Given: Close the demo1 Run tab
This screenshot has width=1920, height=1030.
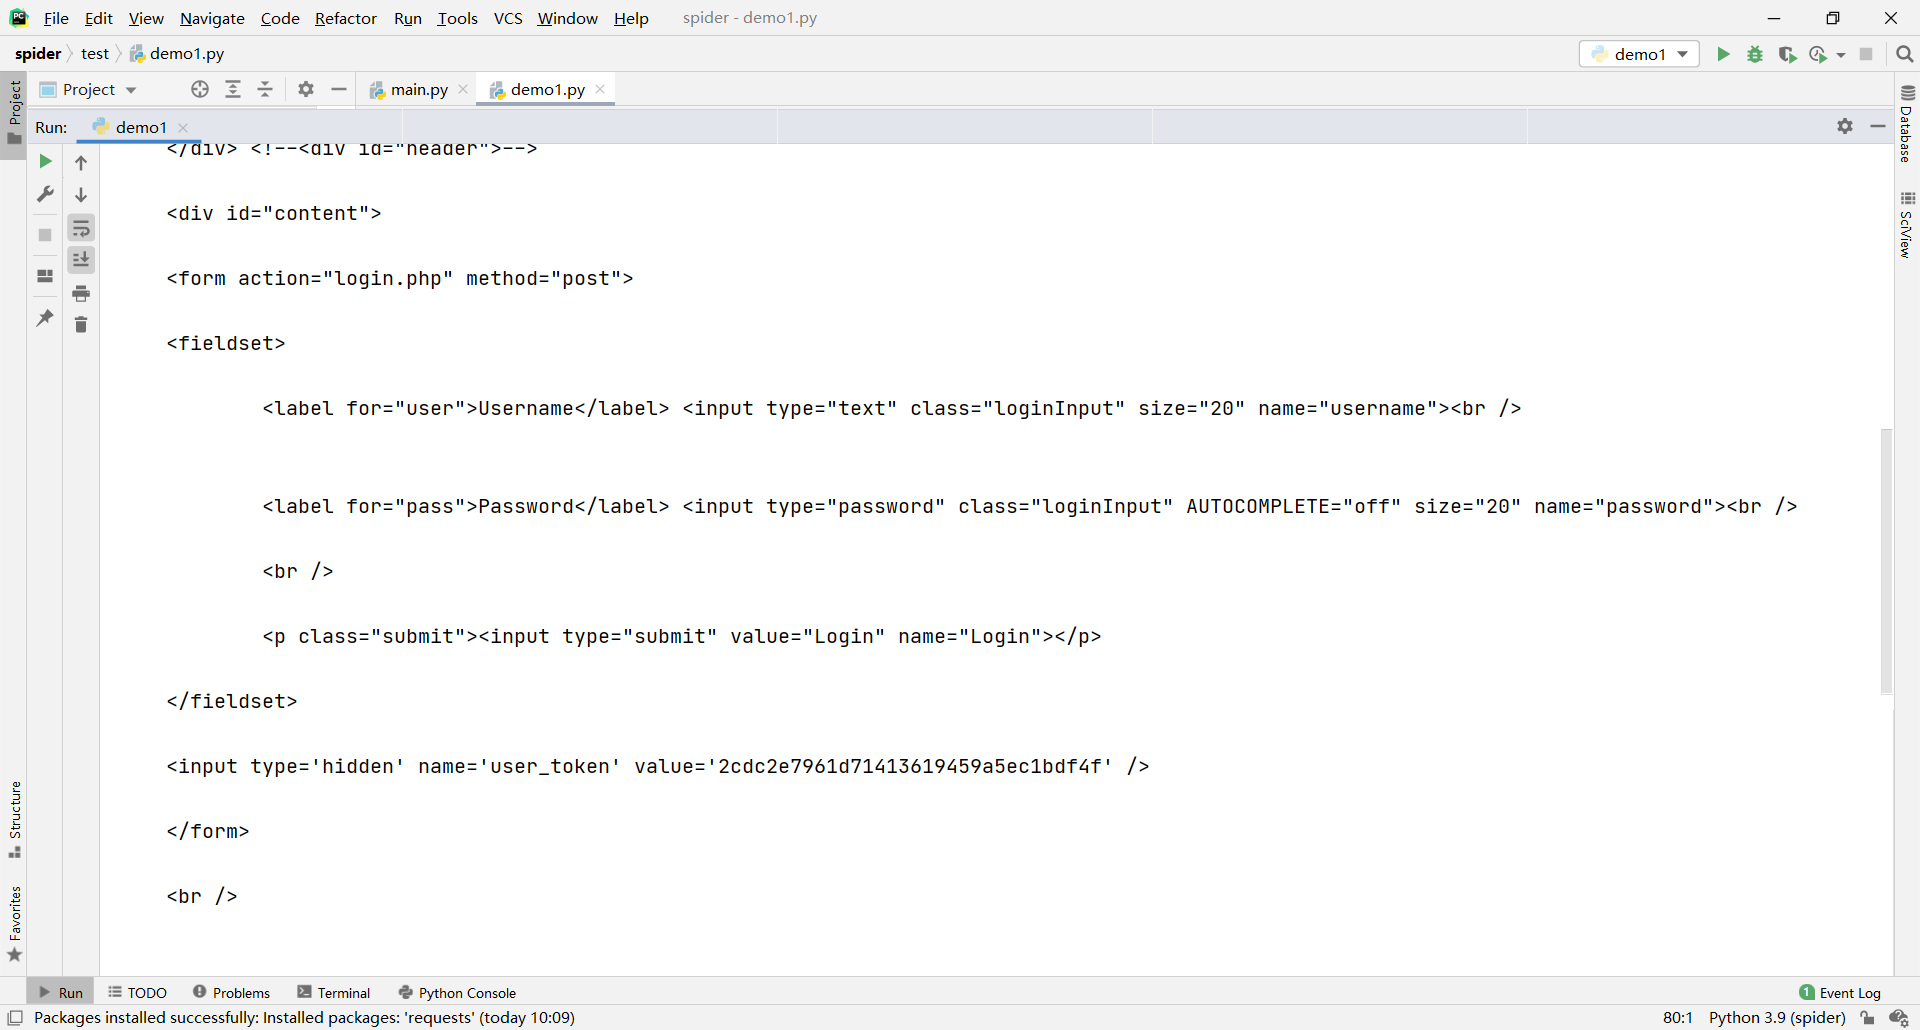Looking at the screenshot, I should [x=183, y=127].
